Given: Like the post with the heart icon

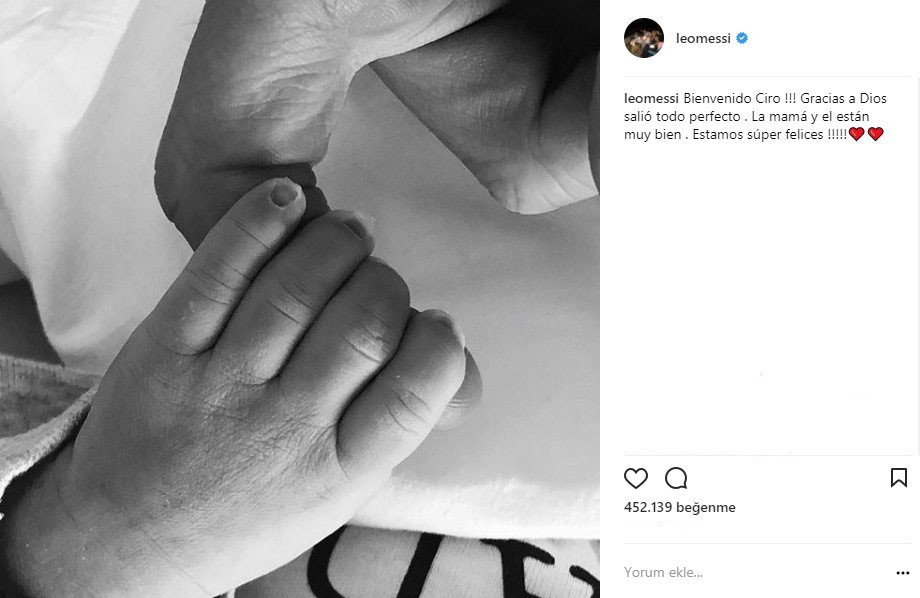Looking at the screenshot, I should (635, 478).
